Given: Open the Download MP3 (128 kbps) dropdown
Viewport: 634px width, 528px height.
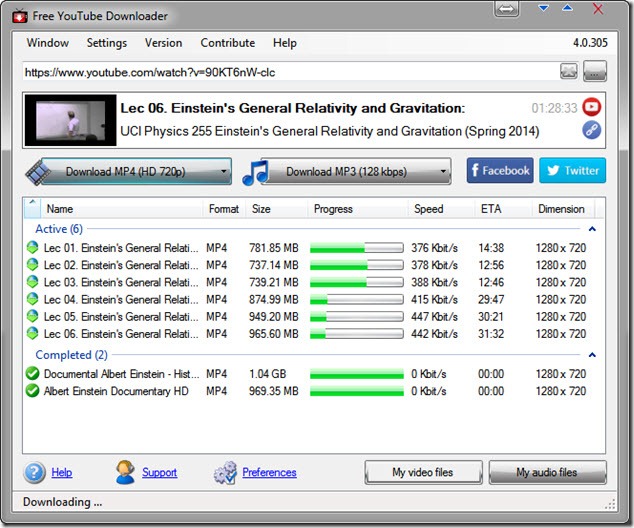Looking at the screenshot, I should [x=443, y=172].
